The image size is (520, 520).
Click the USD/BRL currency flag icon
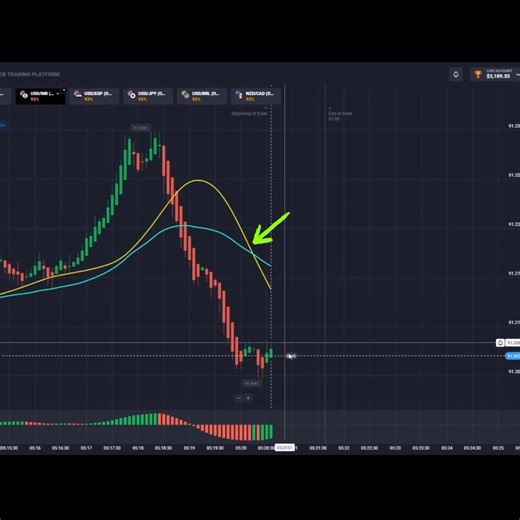click(185, 95)
